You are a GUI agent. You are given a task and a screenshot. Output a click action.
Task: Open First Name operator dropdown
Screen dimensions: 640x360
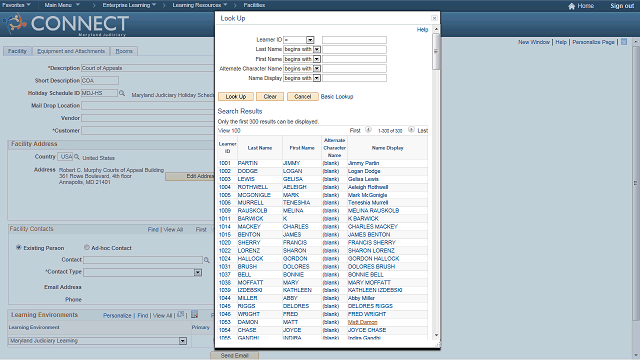point(317,59)
